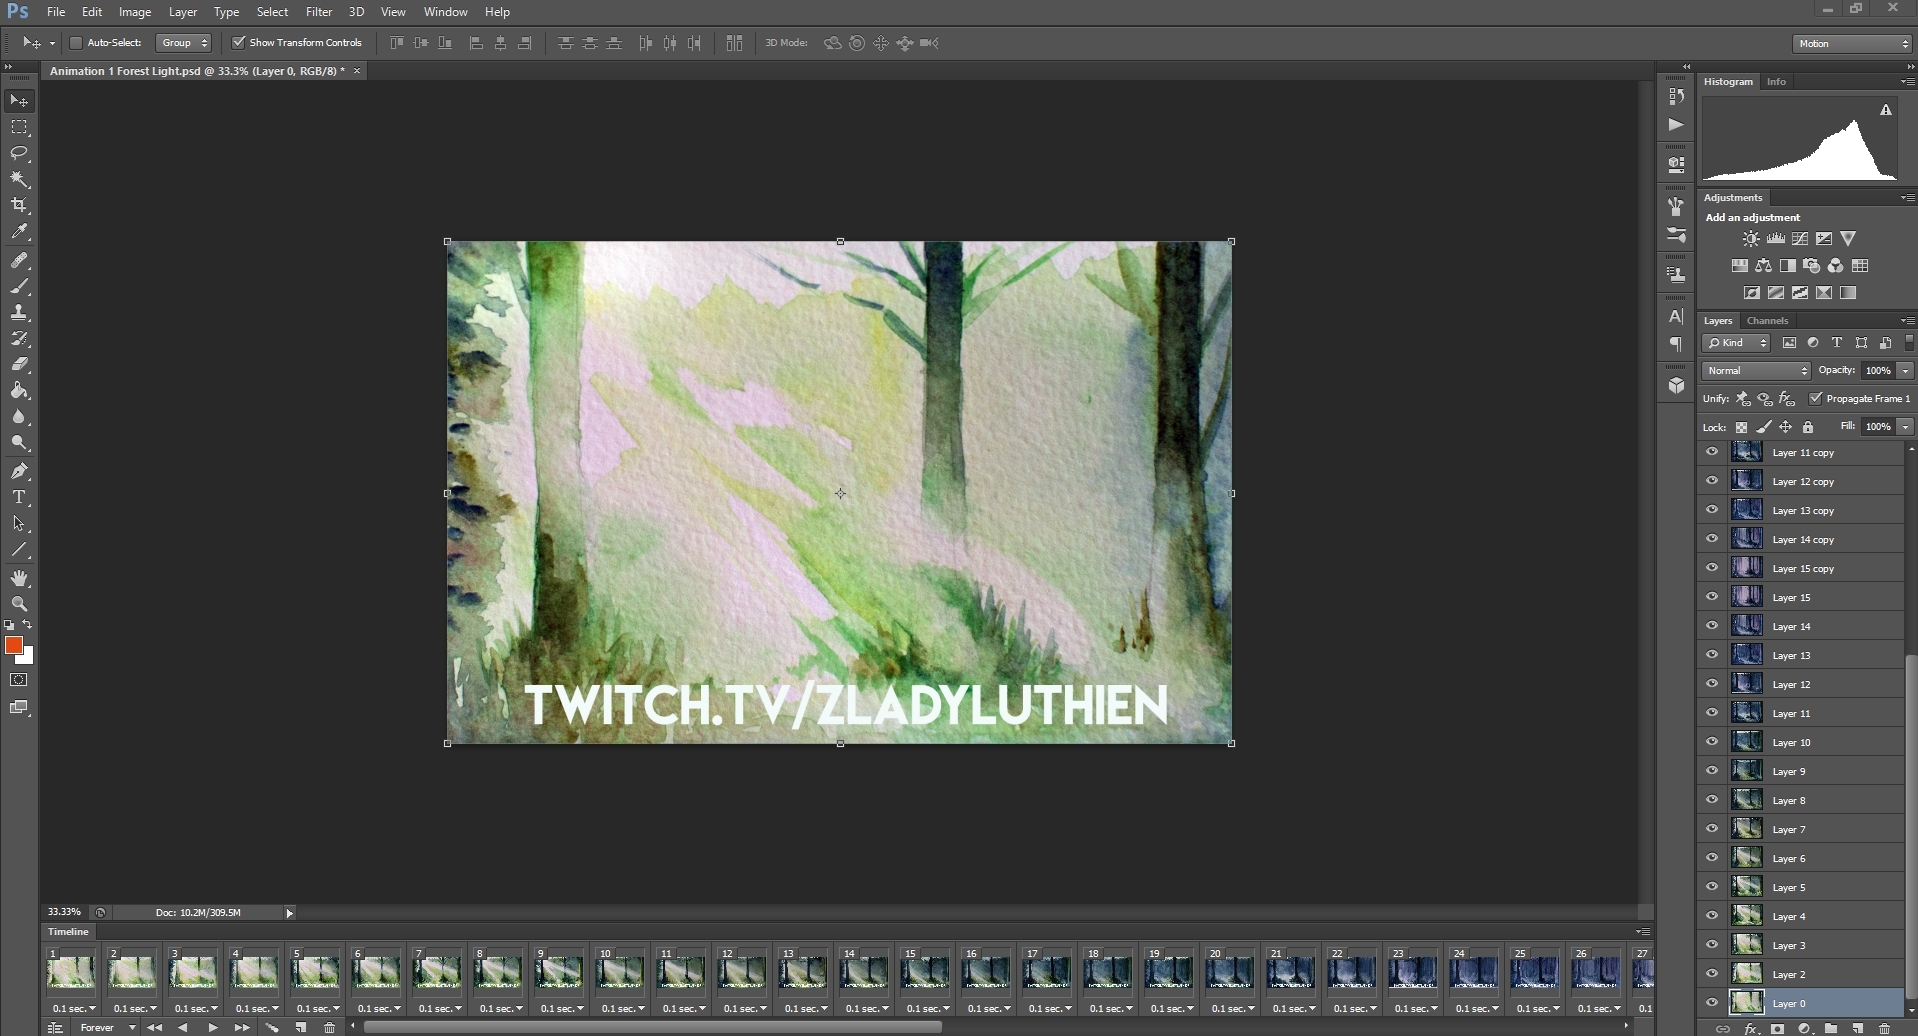Hide Layer 15 visibility eye
Viewport: 1918px width, 1036px height.
1712,598
